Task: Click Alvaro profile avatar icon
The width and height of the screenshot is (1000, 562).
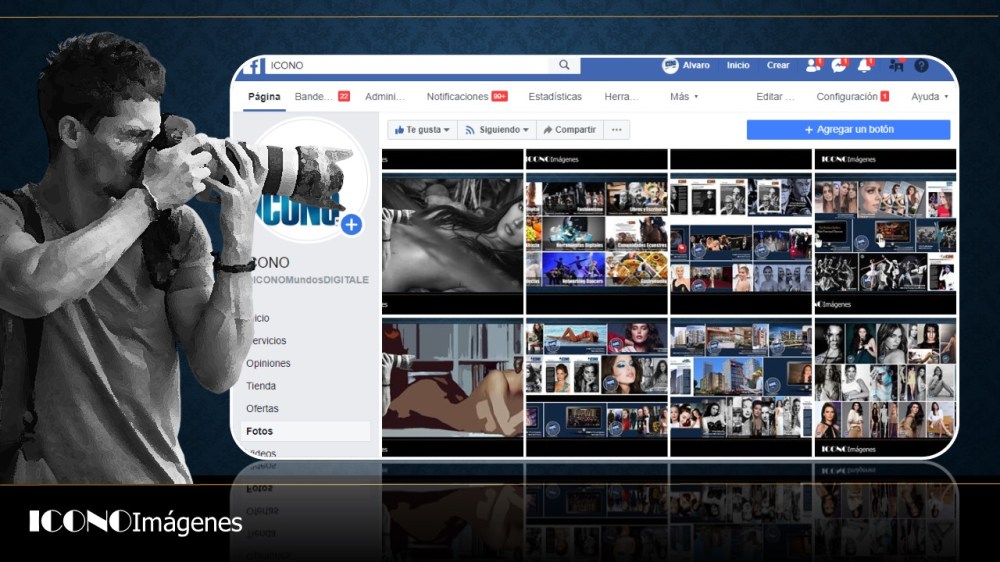Action: pos(670,65)
